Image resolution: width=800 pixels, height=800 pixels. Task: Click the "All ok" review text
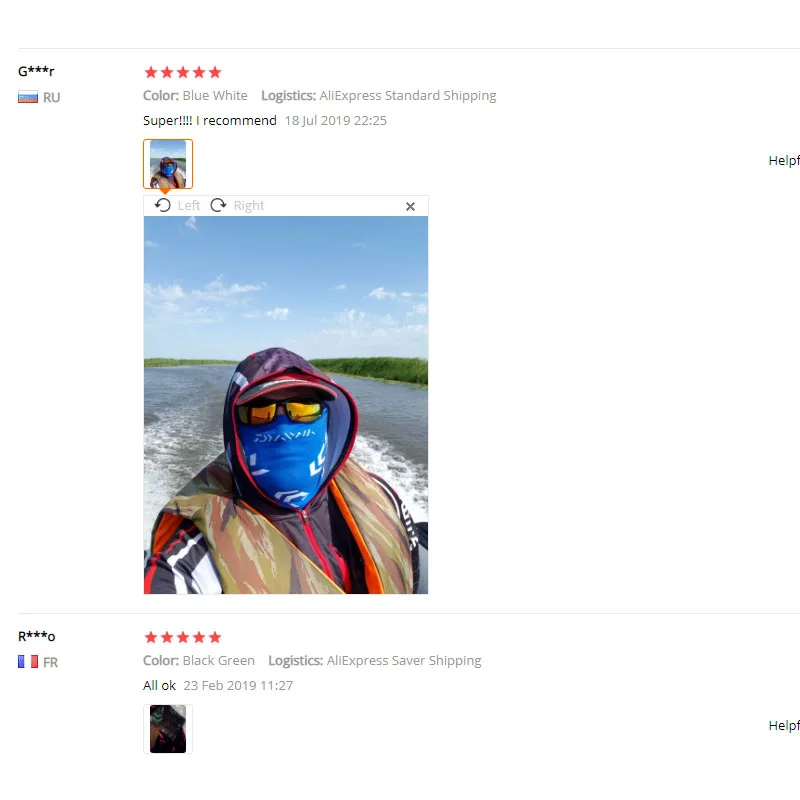pos(161,686)
